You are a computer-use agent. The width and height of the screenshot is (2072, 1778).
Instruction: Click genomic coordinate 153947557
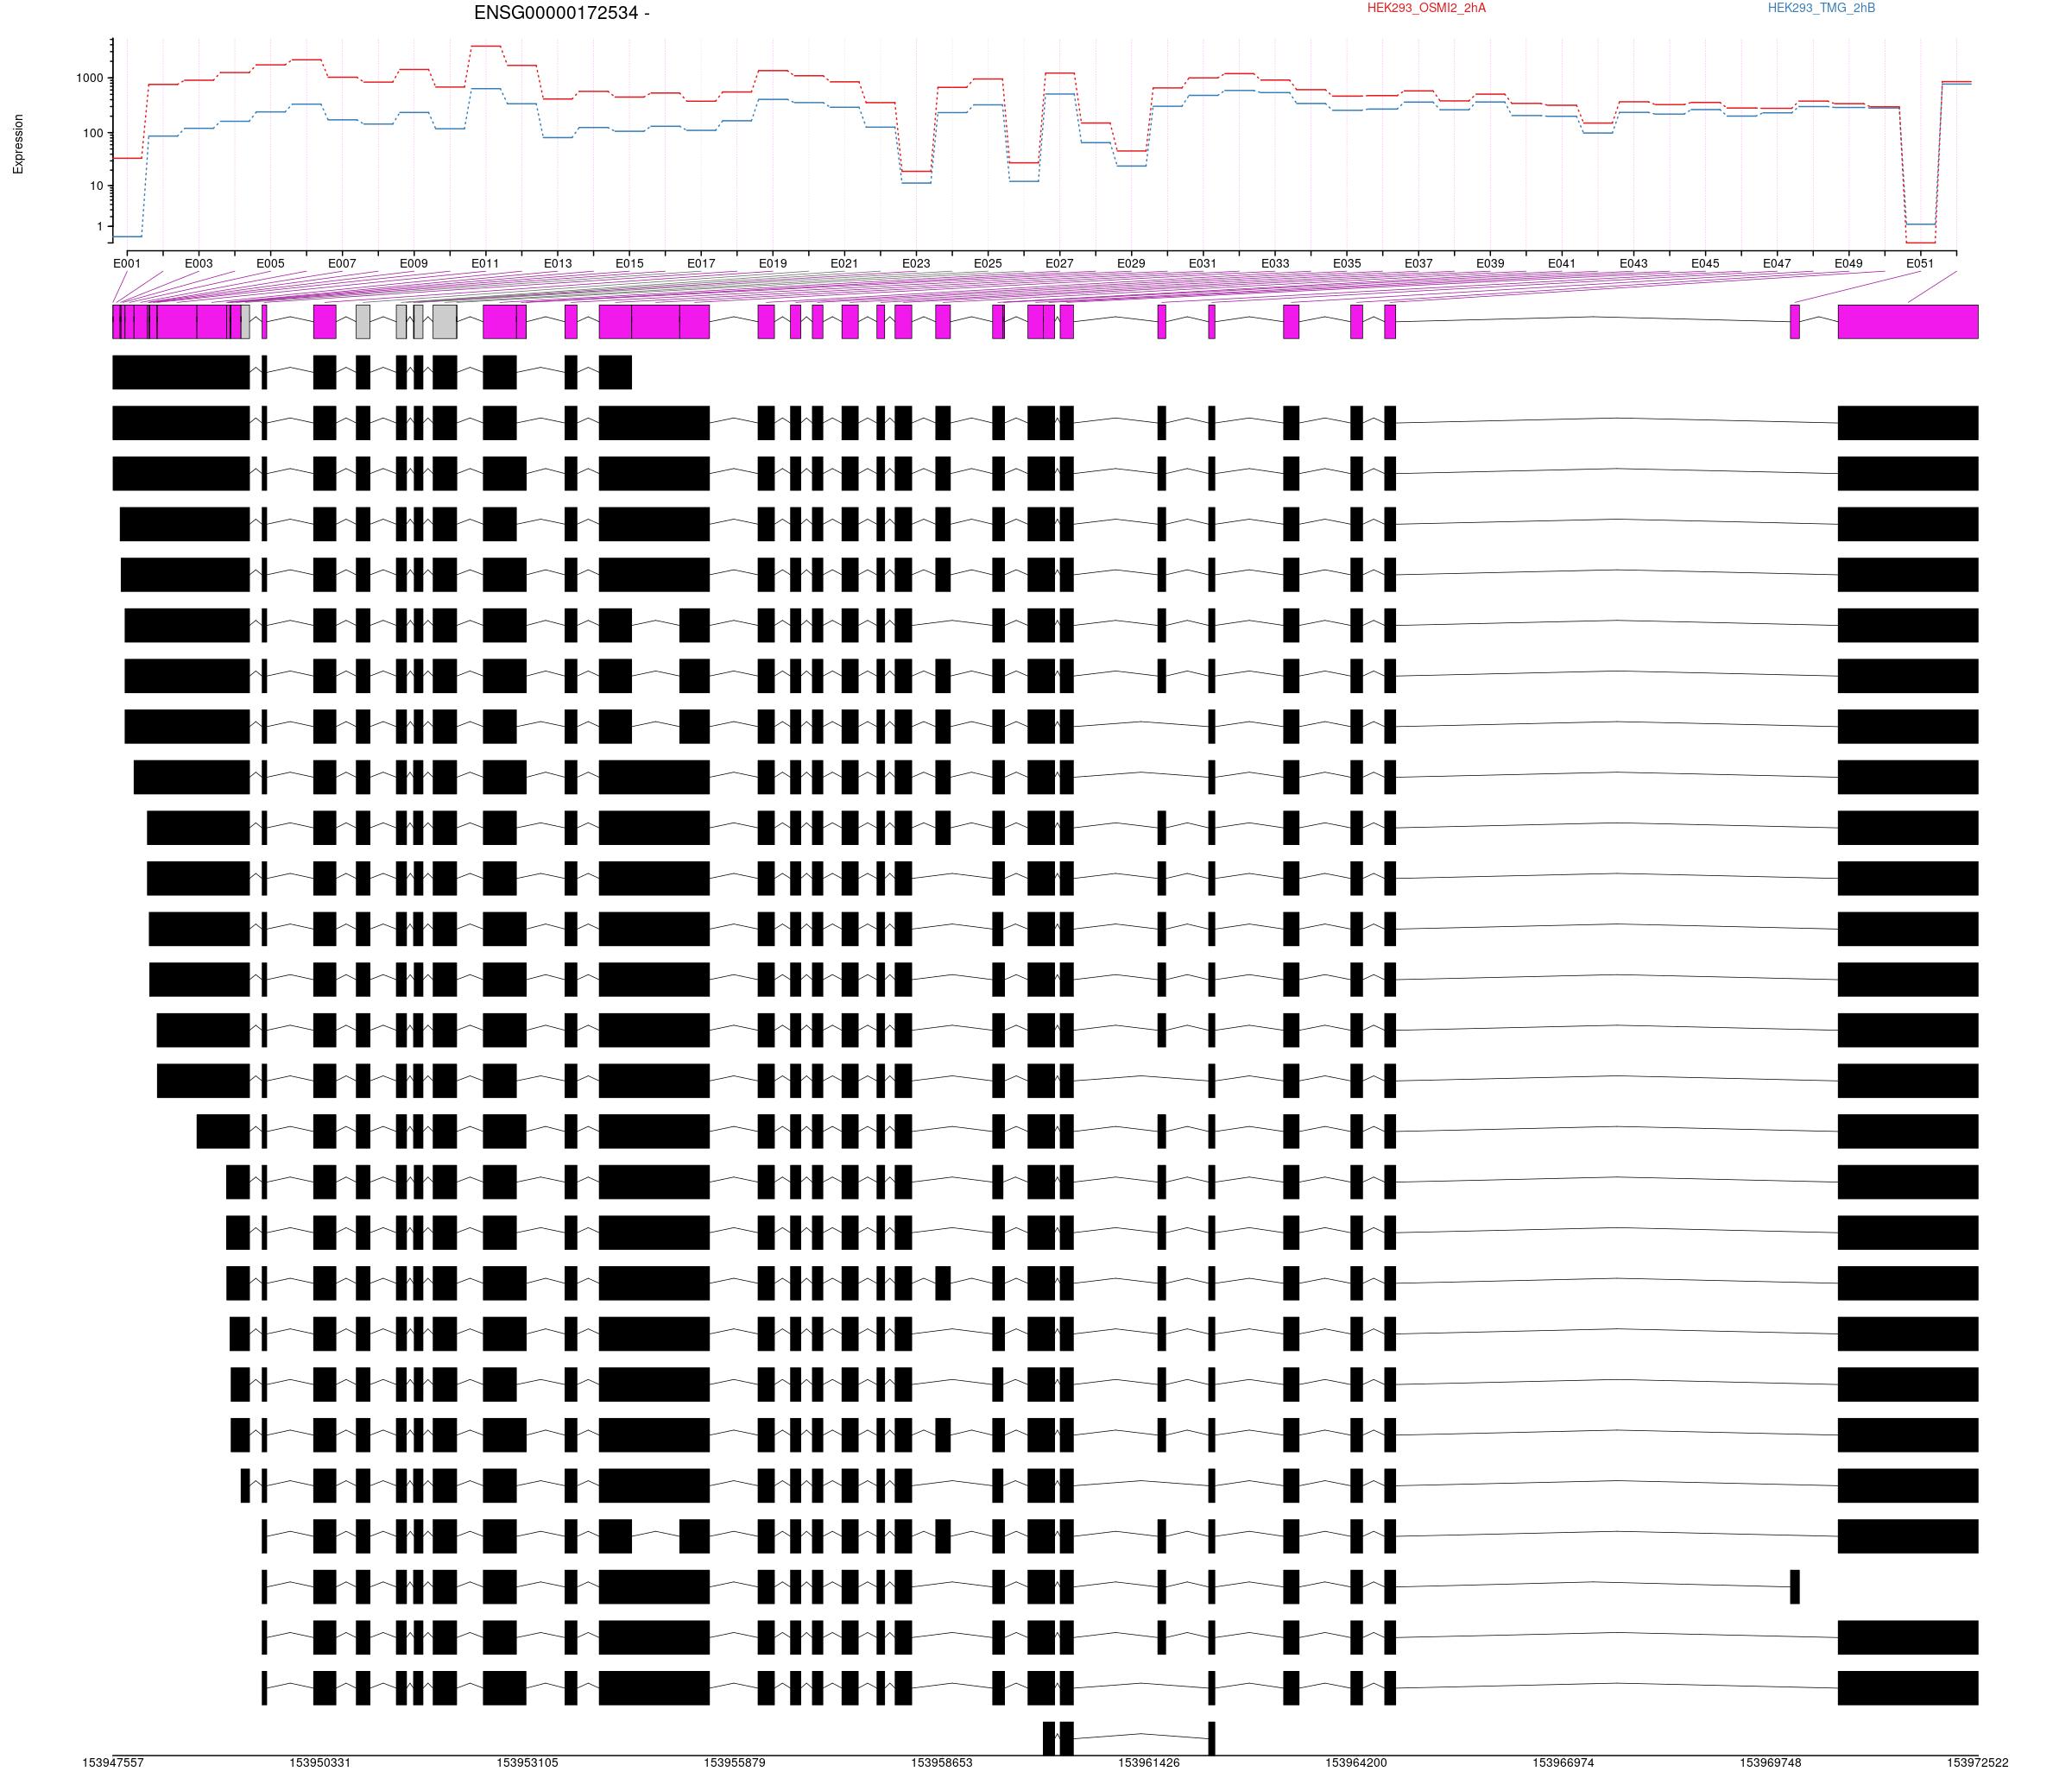[113, 1763]
